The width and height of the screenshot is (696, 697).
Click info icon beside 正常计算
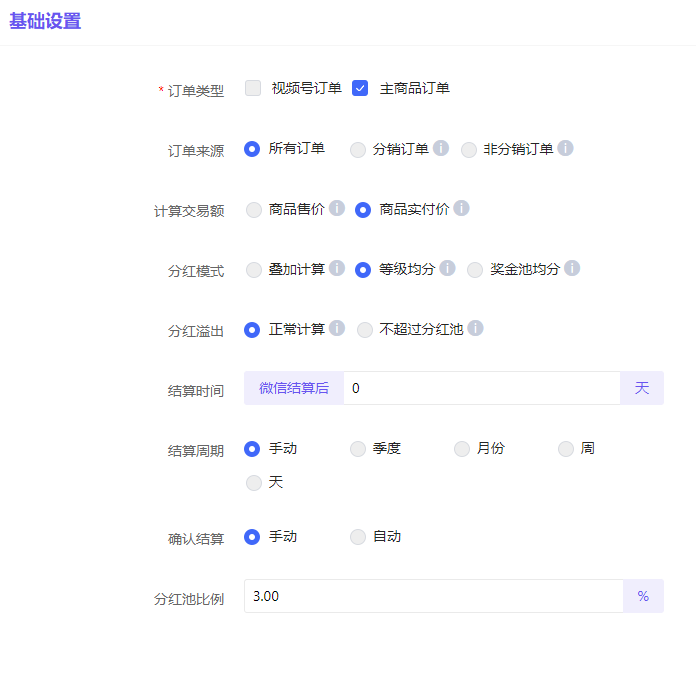[337, 328]
